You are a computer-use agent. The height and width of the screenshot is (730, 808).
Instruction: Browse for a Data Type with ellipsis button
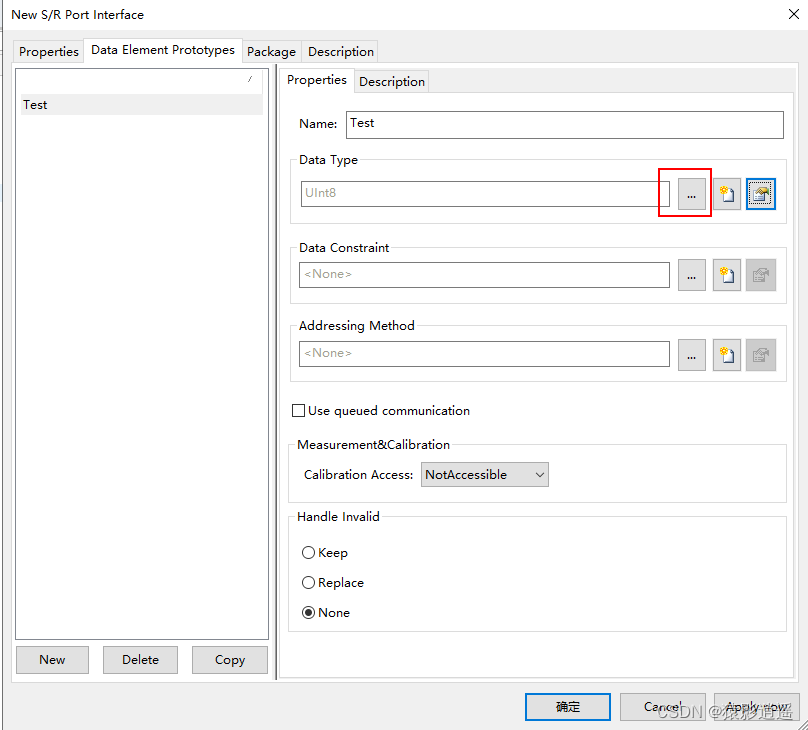[x=692, y=194]
